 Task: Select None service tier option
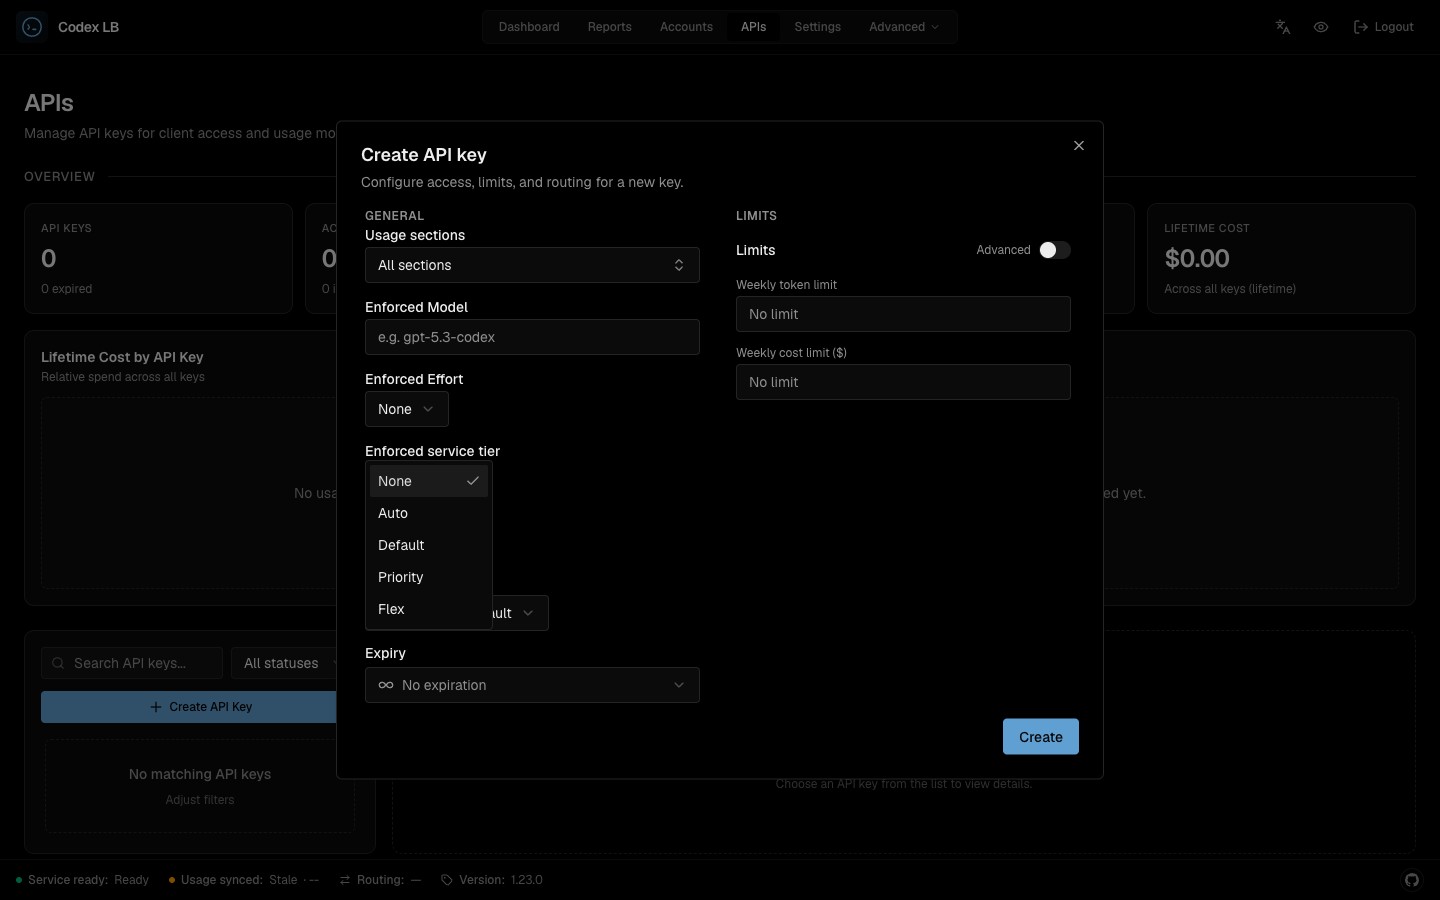pos(429,481)
